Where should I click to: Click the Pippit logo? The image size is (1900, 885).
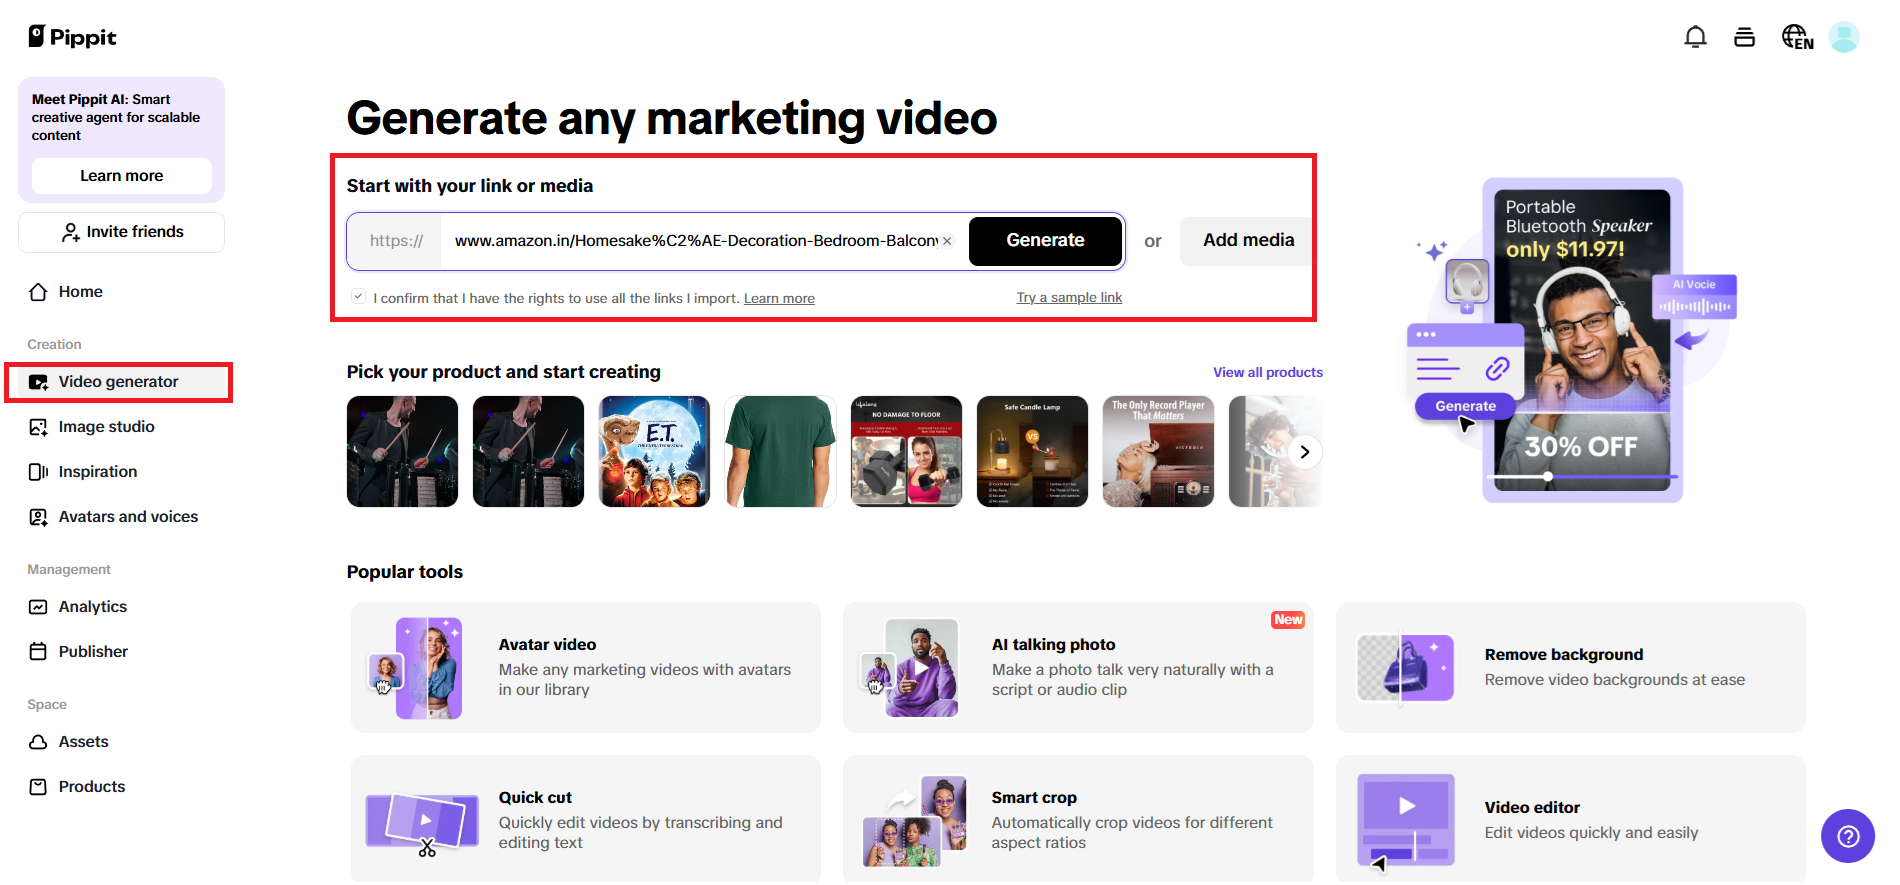click(x=72, y=37)
